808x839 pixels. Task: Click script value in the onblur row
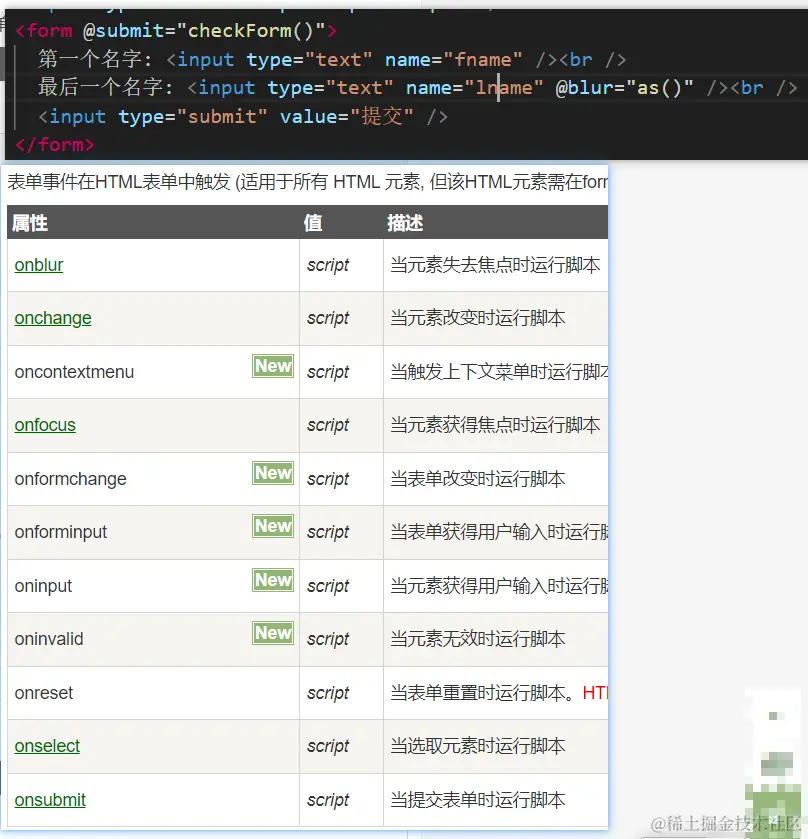click(327, 265)
